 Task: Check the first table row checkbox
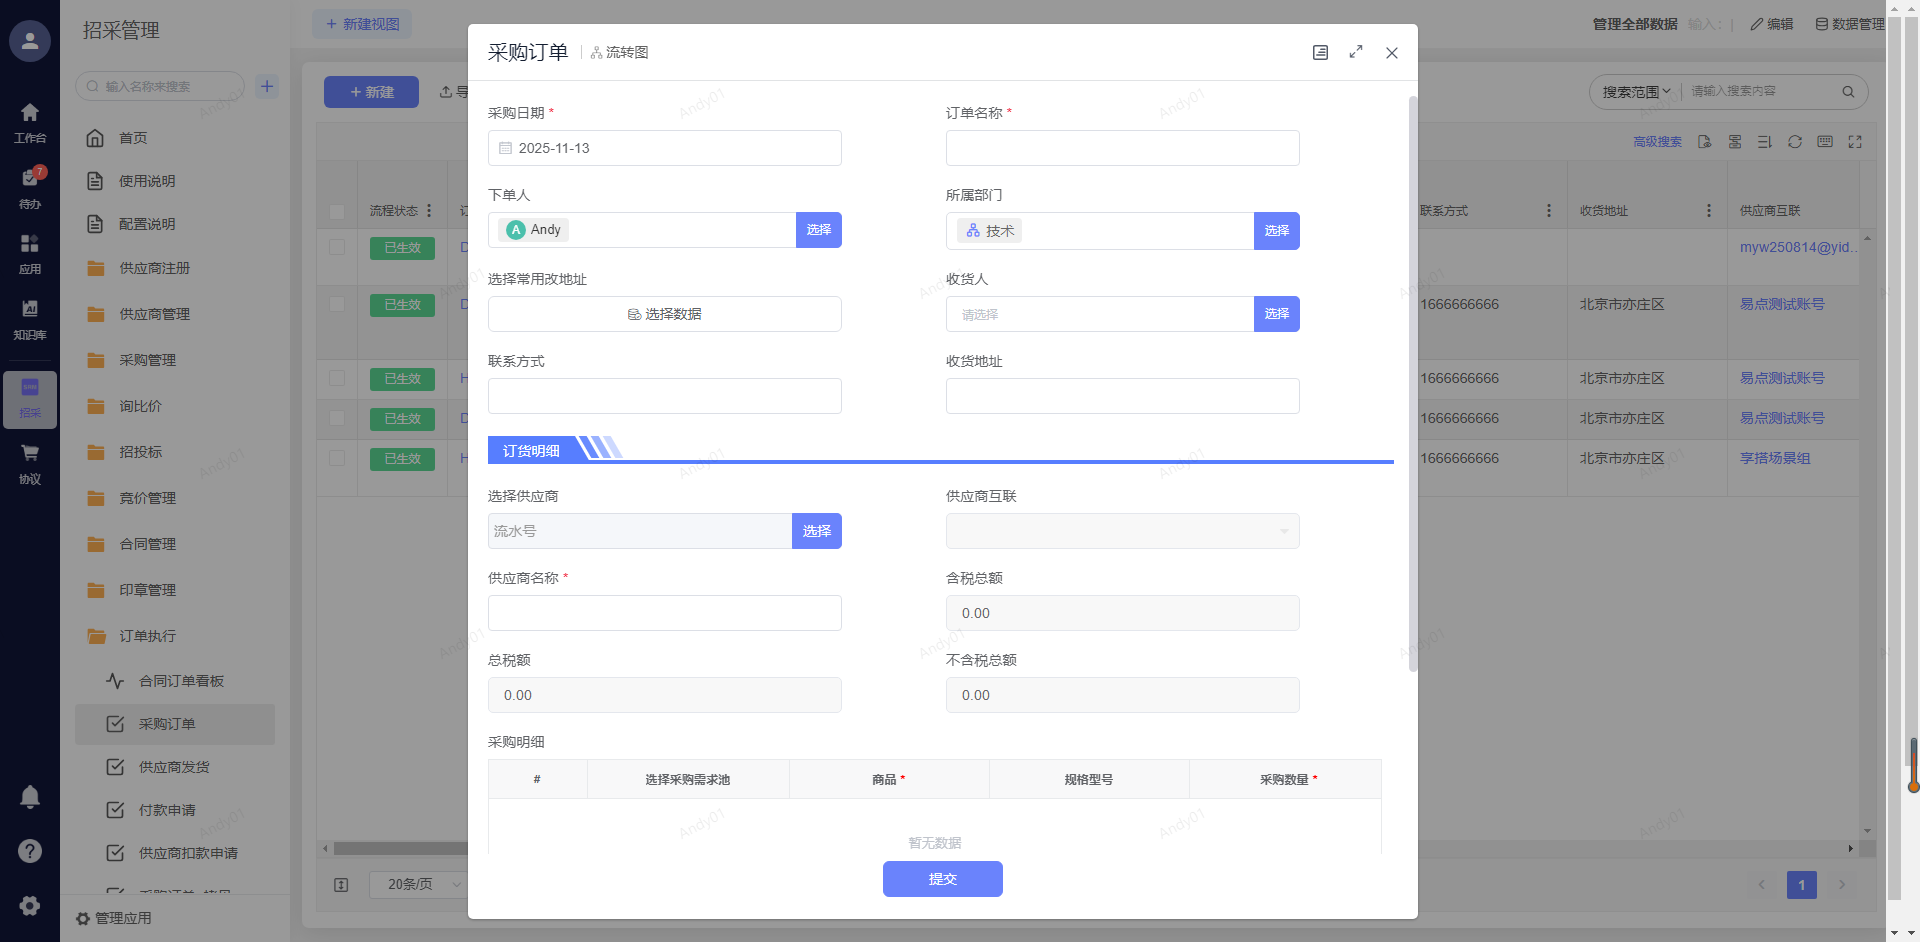coord(337,247)
